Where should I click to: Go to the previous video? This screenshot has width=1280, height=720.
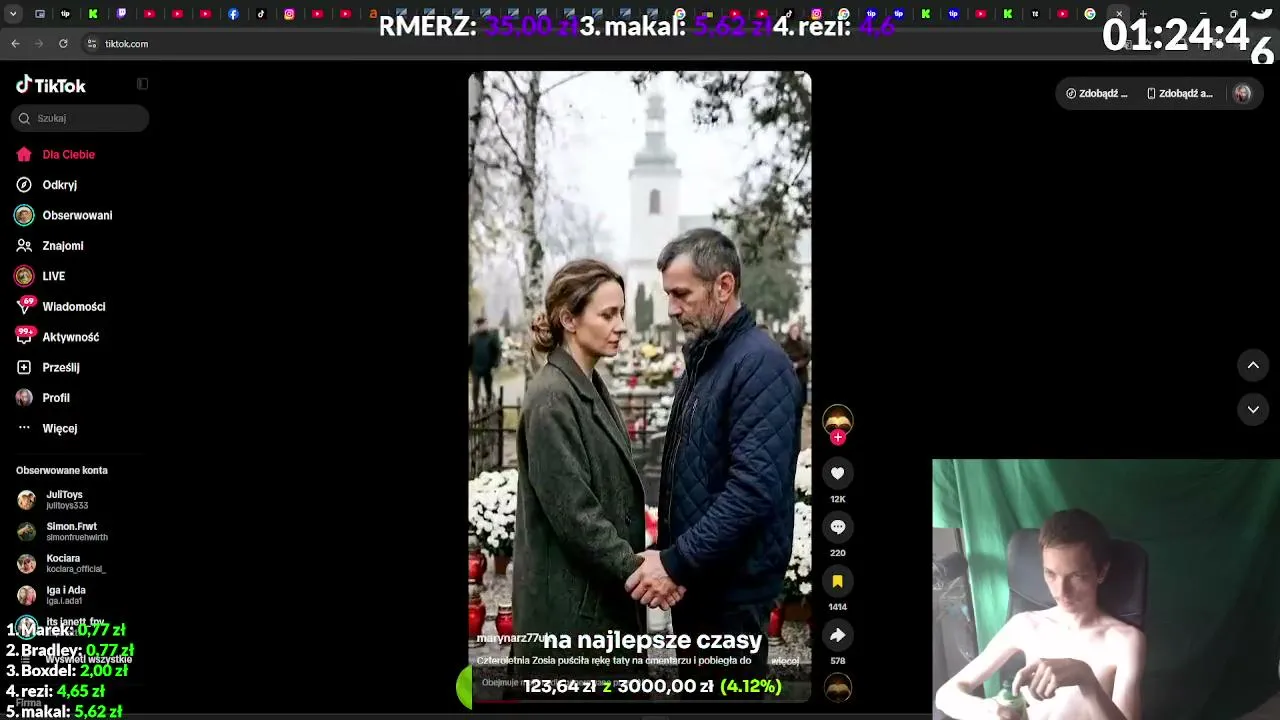pyautogui.click(x=1253, y=365)
